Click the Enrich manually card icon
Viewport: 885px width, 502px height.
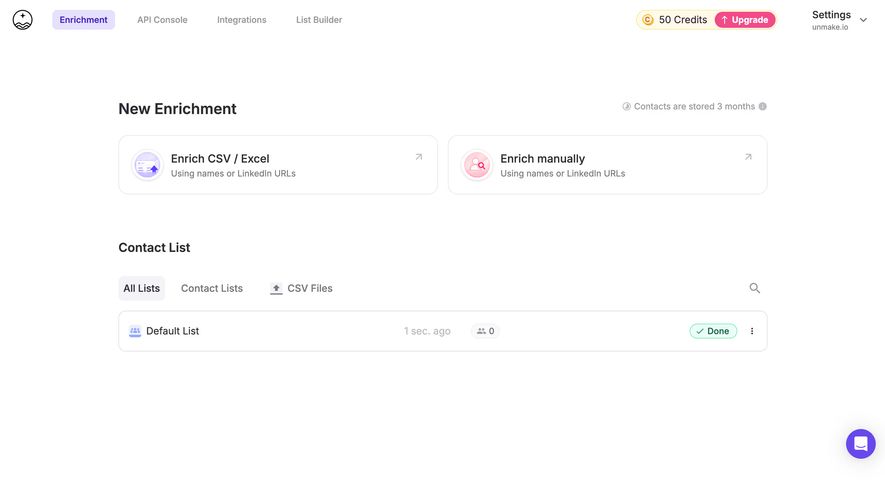click(x=477, y=165)
